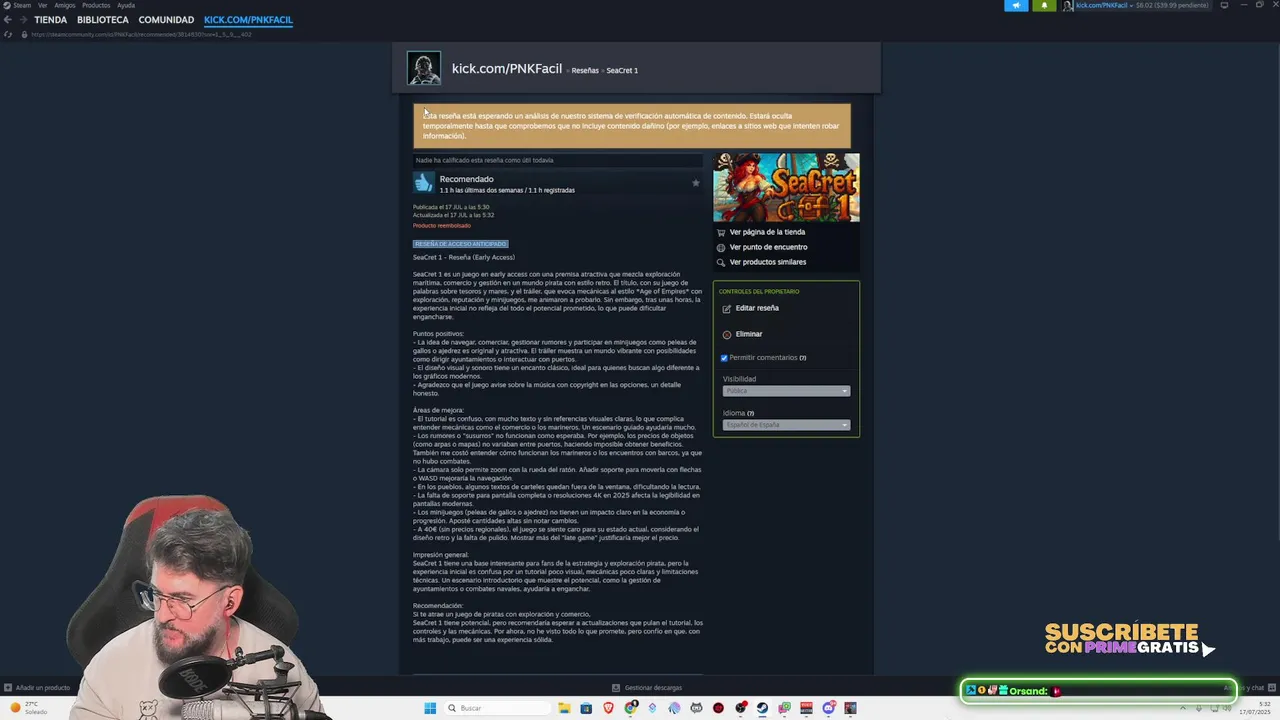1280x720 pixels.
Task: Click the kick.com/PNKFacil profile name heading
Action: coord(507,68)
